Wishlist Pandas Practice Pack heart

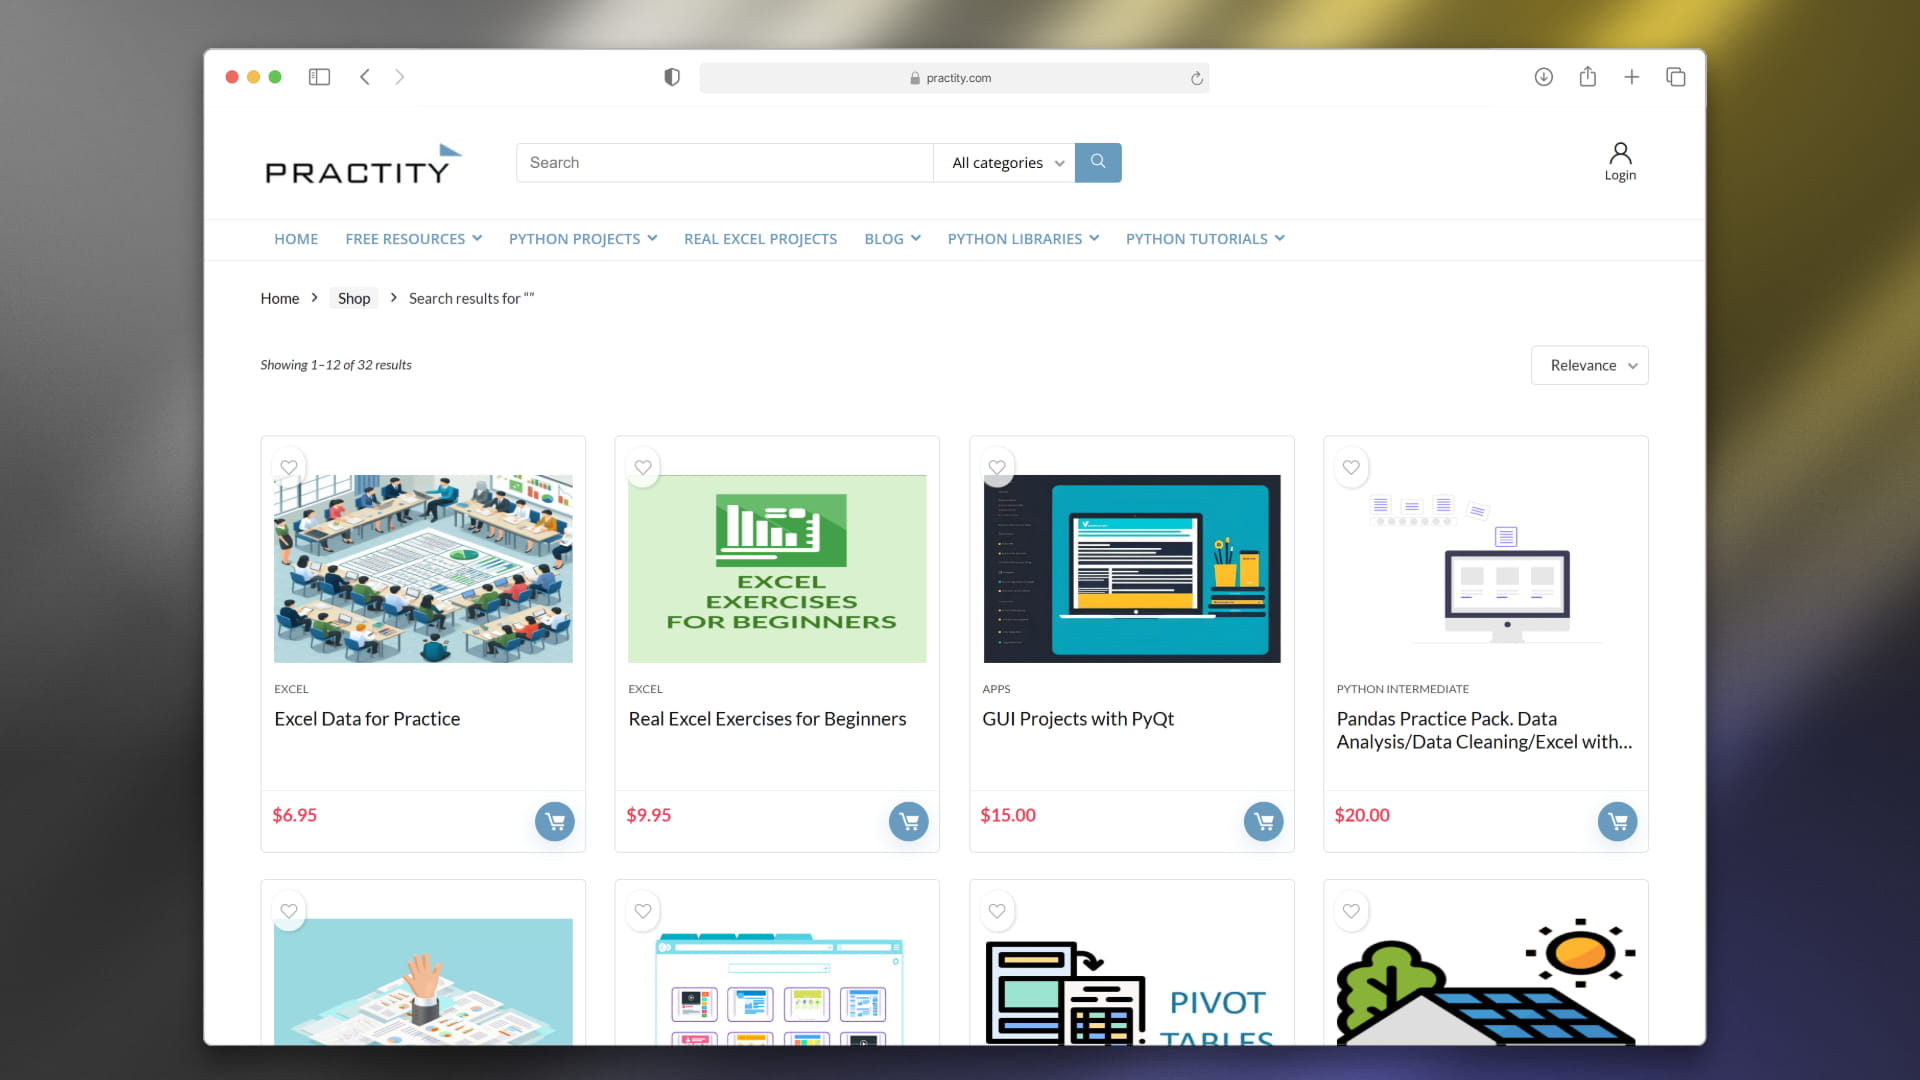click(1351, 467)
